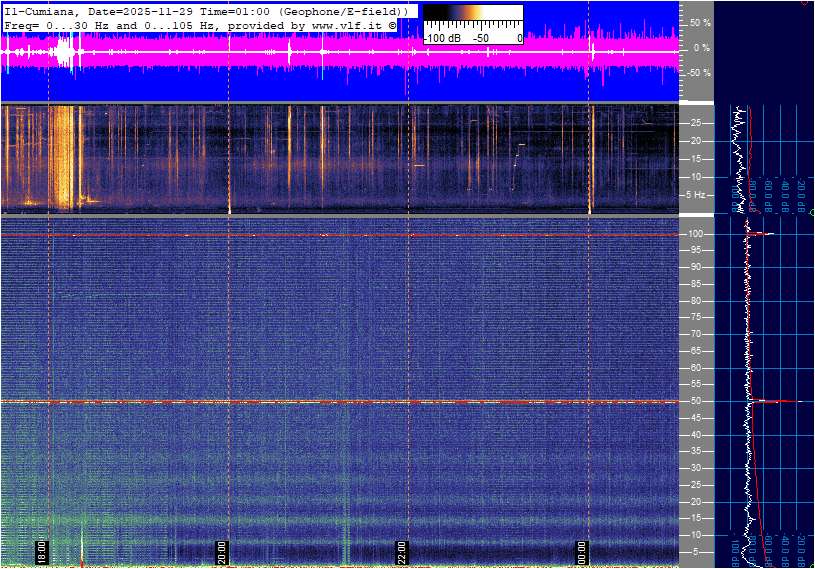Click the 50 Hz mark on frequency axis
The height and width of the screenshot is (569, 815).
click(695, 401)
